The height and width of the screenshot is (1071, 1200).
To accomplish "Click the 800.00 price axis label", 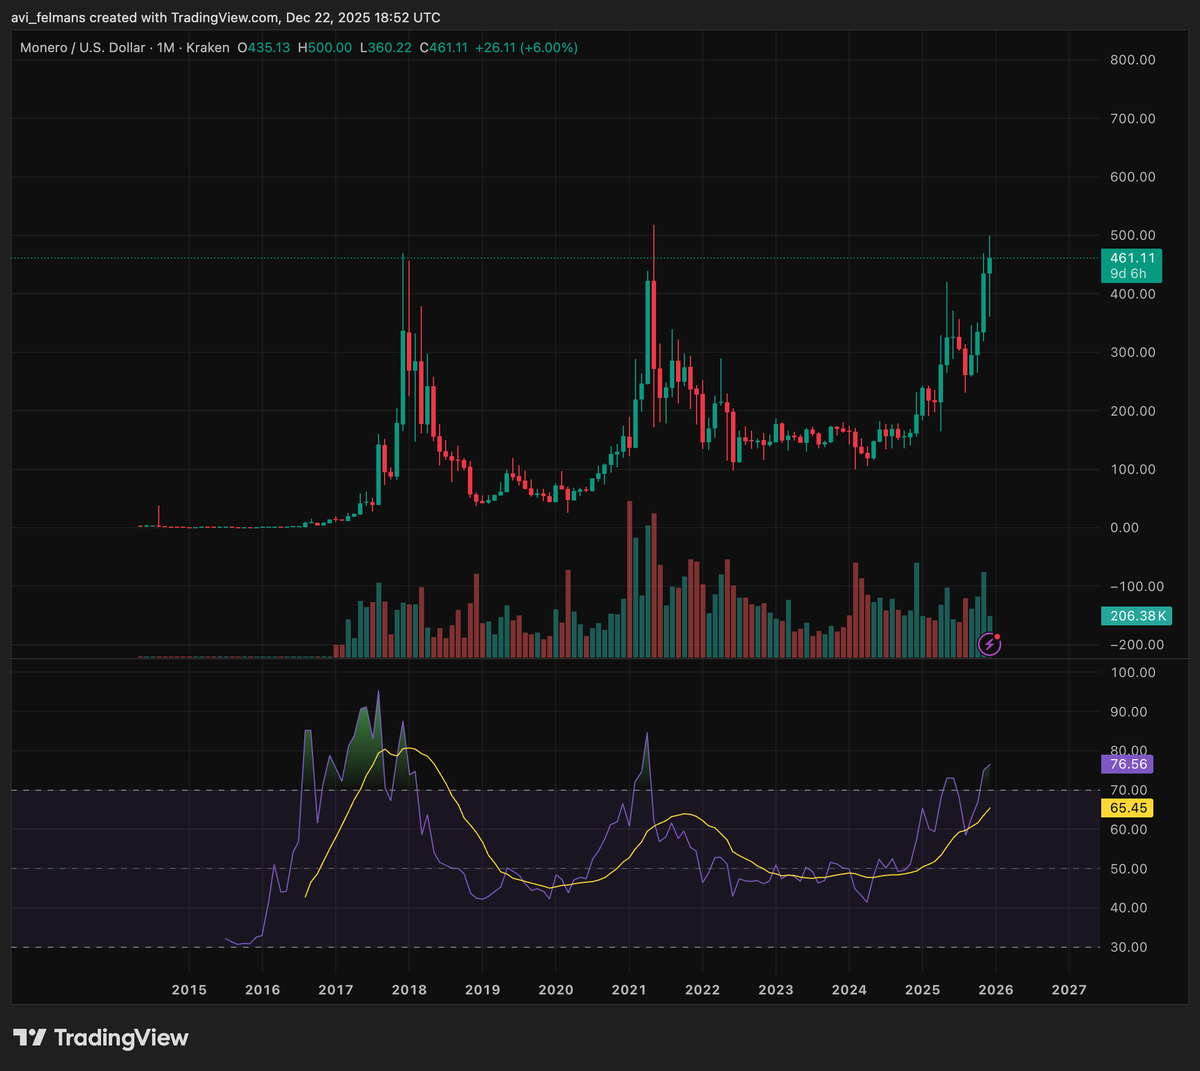I will pyautogui.click(x=1131, y=60).
